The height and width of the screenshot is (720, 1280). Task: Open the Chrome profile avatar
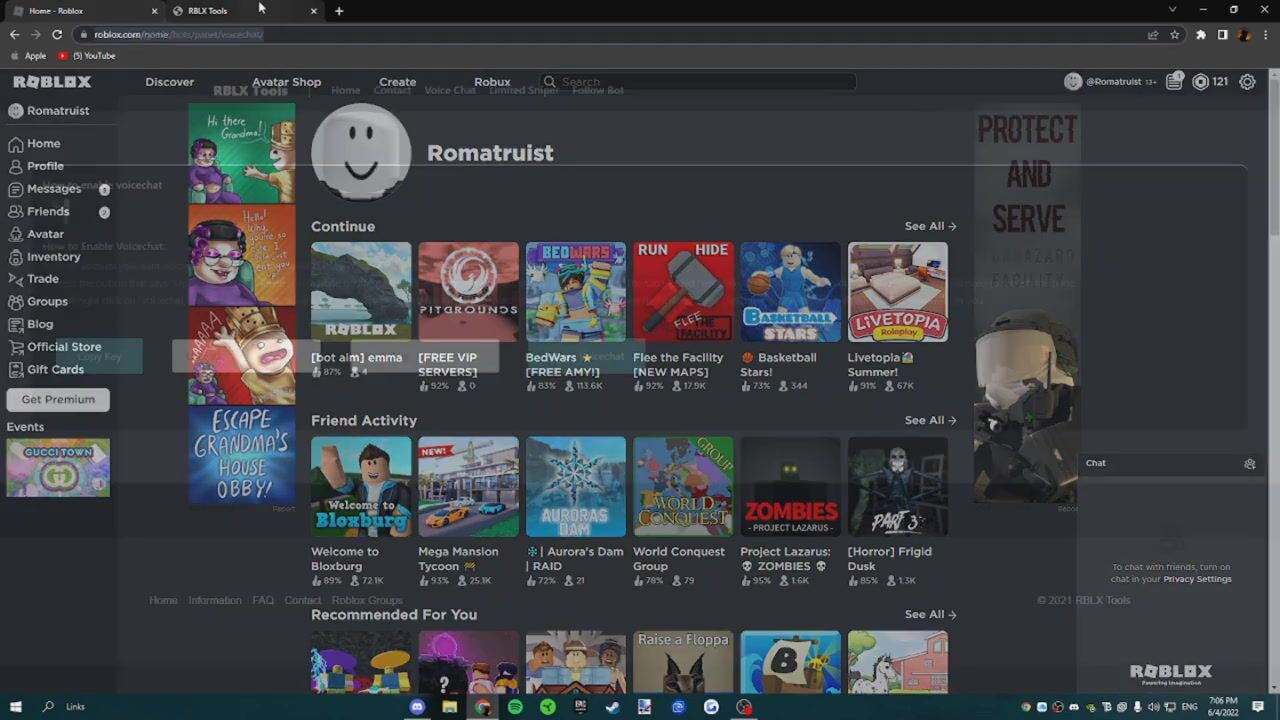(x=1244, y=34)
